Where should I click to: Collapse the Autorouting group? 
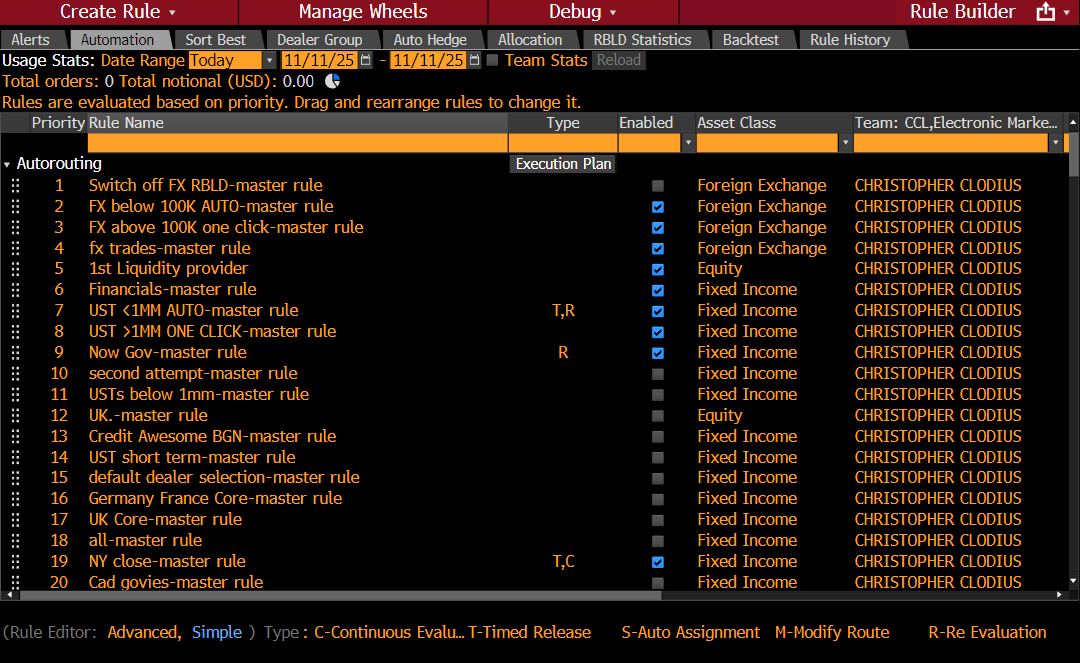[8, 164]
